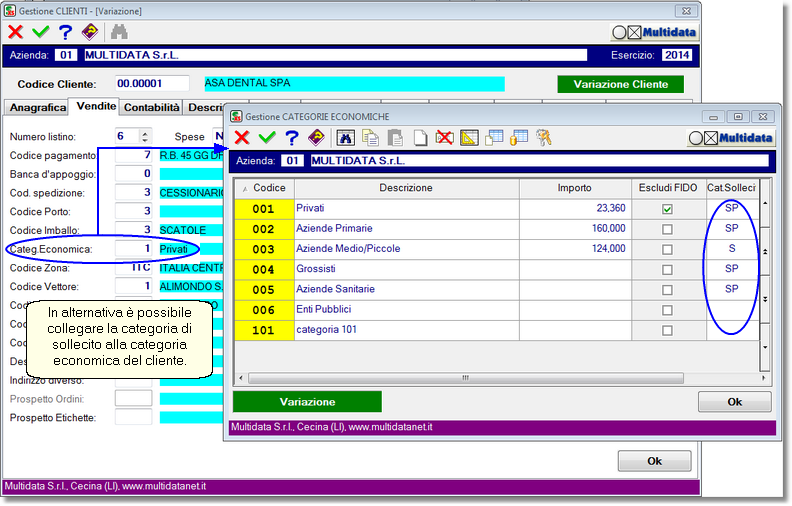The width and height of the screenshot is (792, 506).
Task: Check Escludi FIDO for Grossisti row
Action: pos(667,270)
